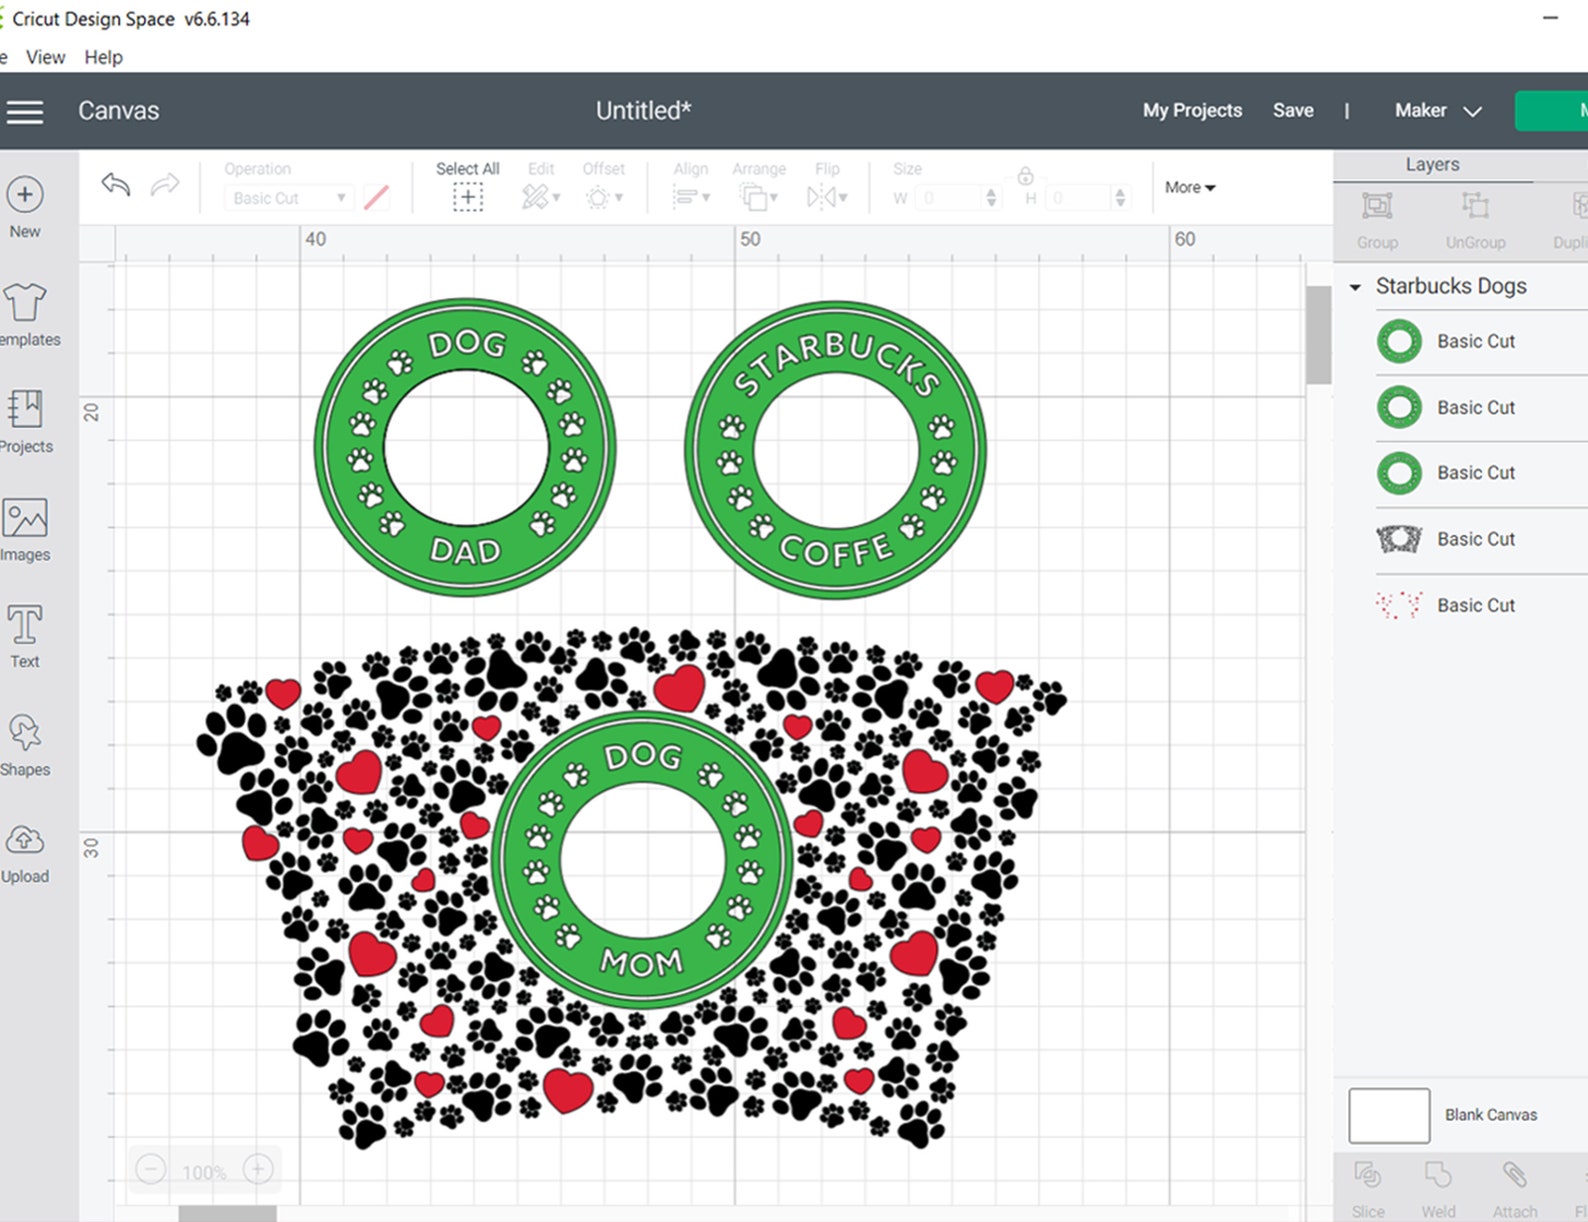The image size is (1588, 1222).
Task: Click the vertical canvas scrollbar
Action: tap(1318, 335)
